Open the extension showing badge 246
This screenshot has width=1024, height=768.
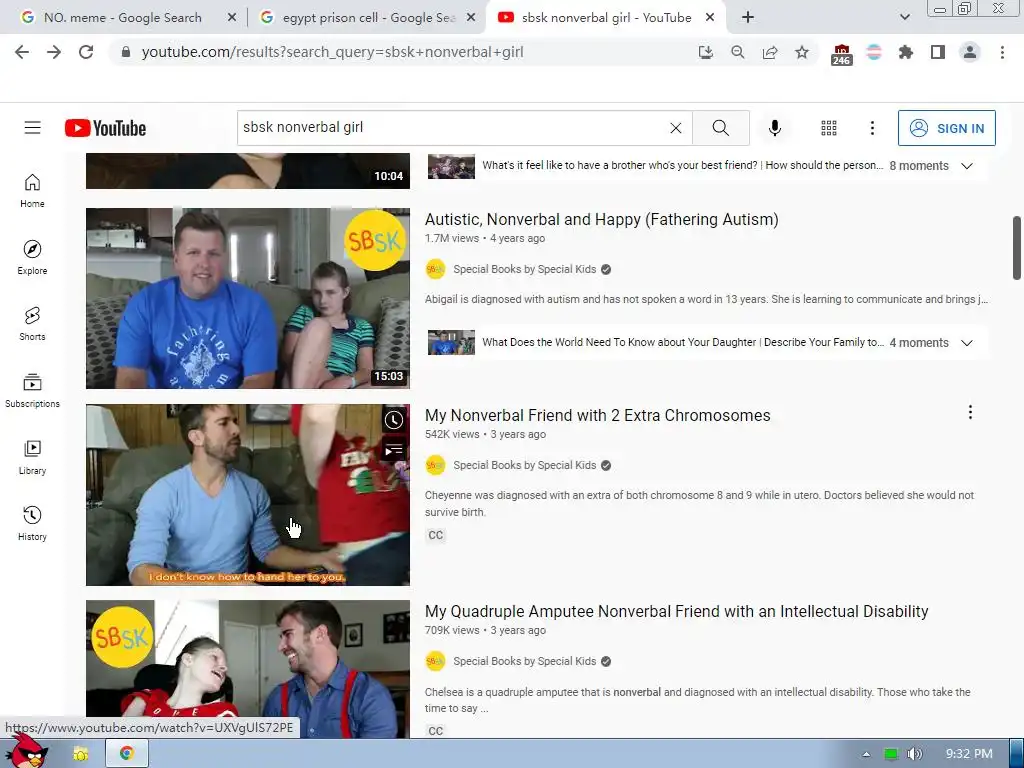click(842, 54)
